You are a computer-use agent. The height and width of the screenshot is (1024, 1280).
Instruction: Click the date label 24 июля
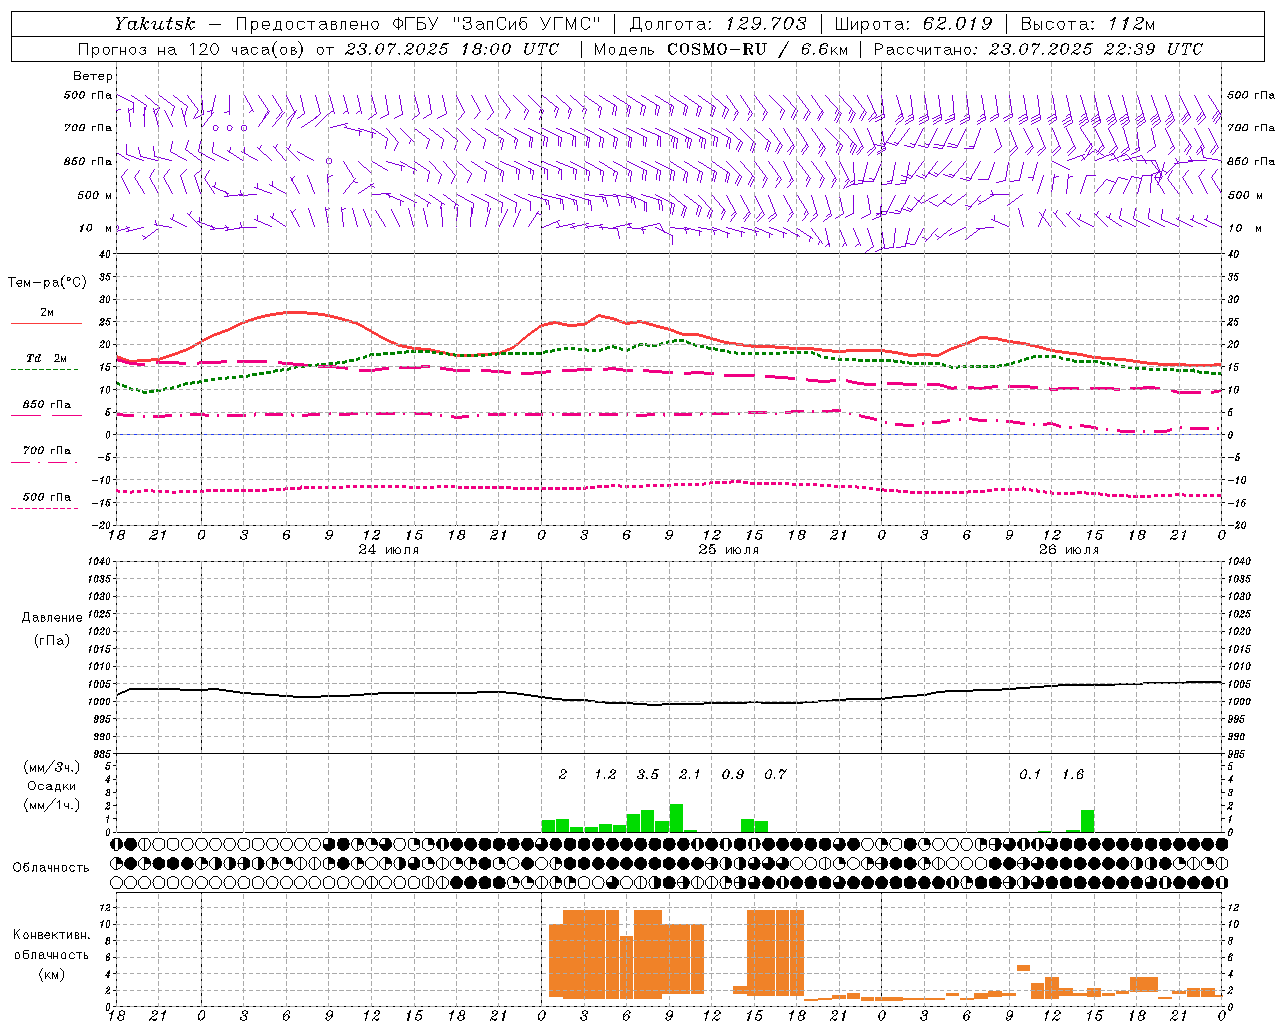(389, 550)
